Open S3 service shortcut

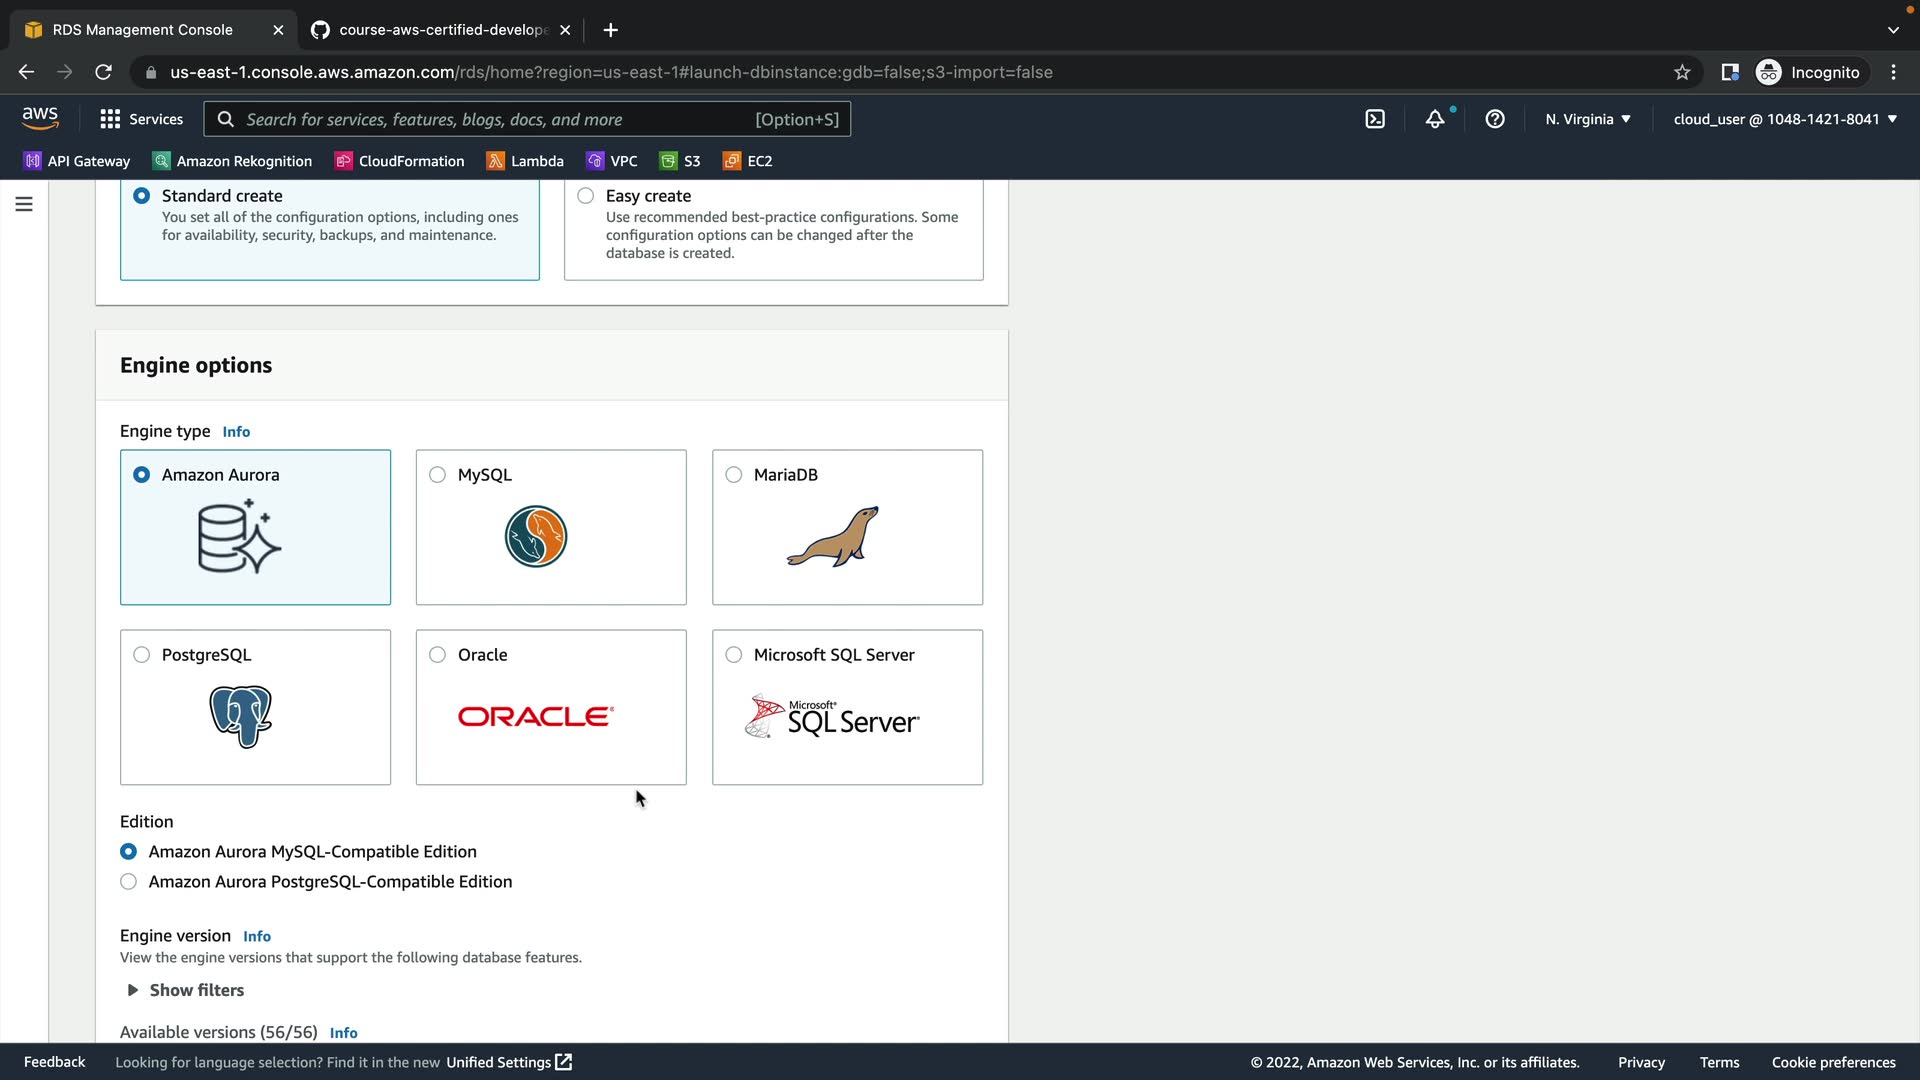(680, 161)
